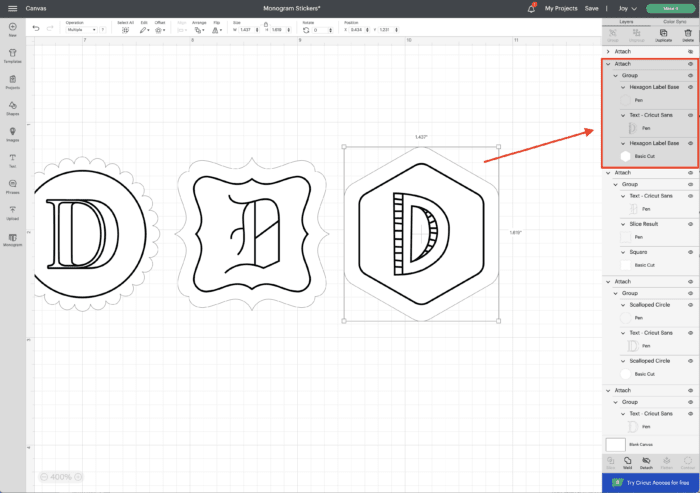
Task: Click the Blank Canvas color swatch
Action: click(x=617, y=443)
